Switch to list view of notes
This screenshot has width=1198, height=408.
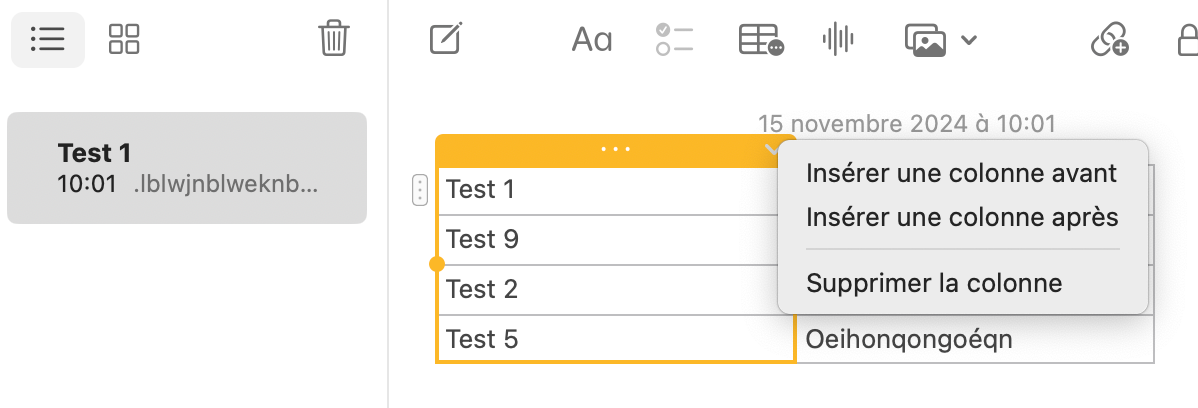tap(47, 40)
